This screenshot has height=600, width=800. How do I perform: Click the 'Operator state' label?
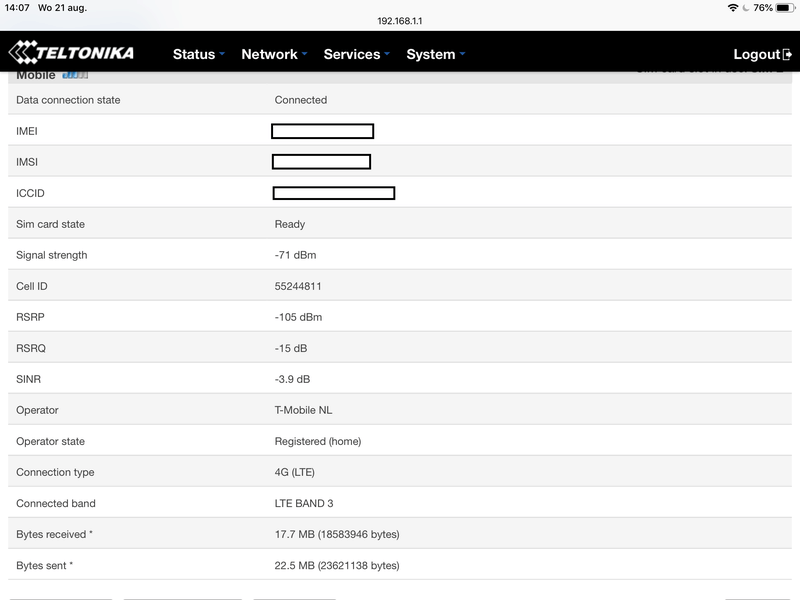pyautogui.click(x=50, y=441)
